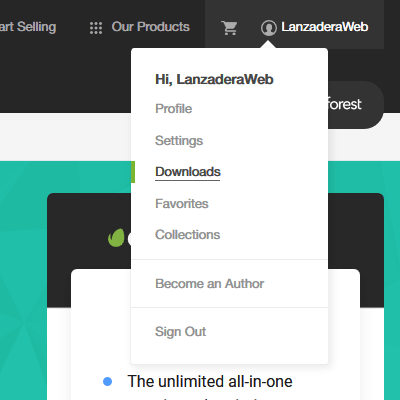400x400 pixels.
Task: Go to Downloads in the account menu
Action: point(188,172)
